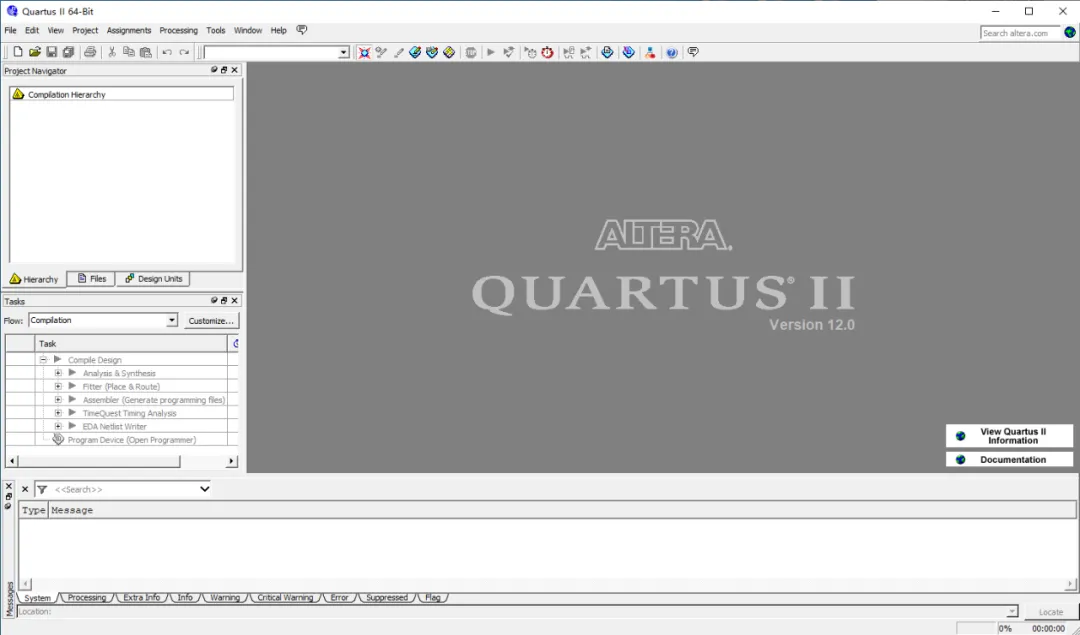Click the Save floppy disk icon
The width and height of the screenshot is (1080, 635).
pos(52,52)
